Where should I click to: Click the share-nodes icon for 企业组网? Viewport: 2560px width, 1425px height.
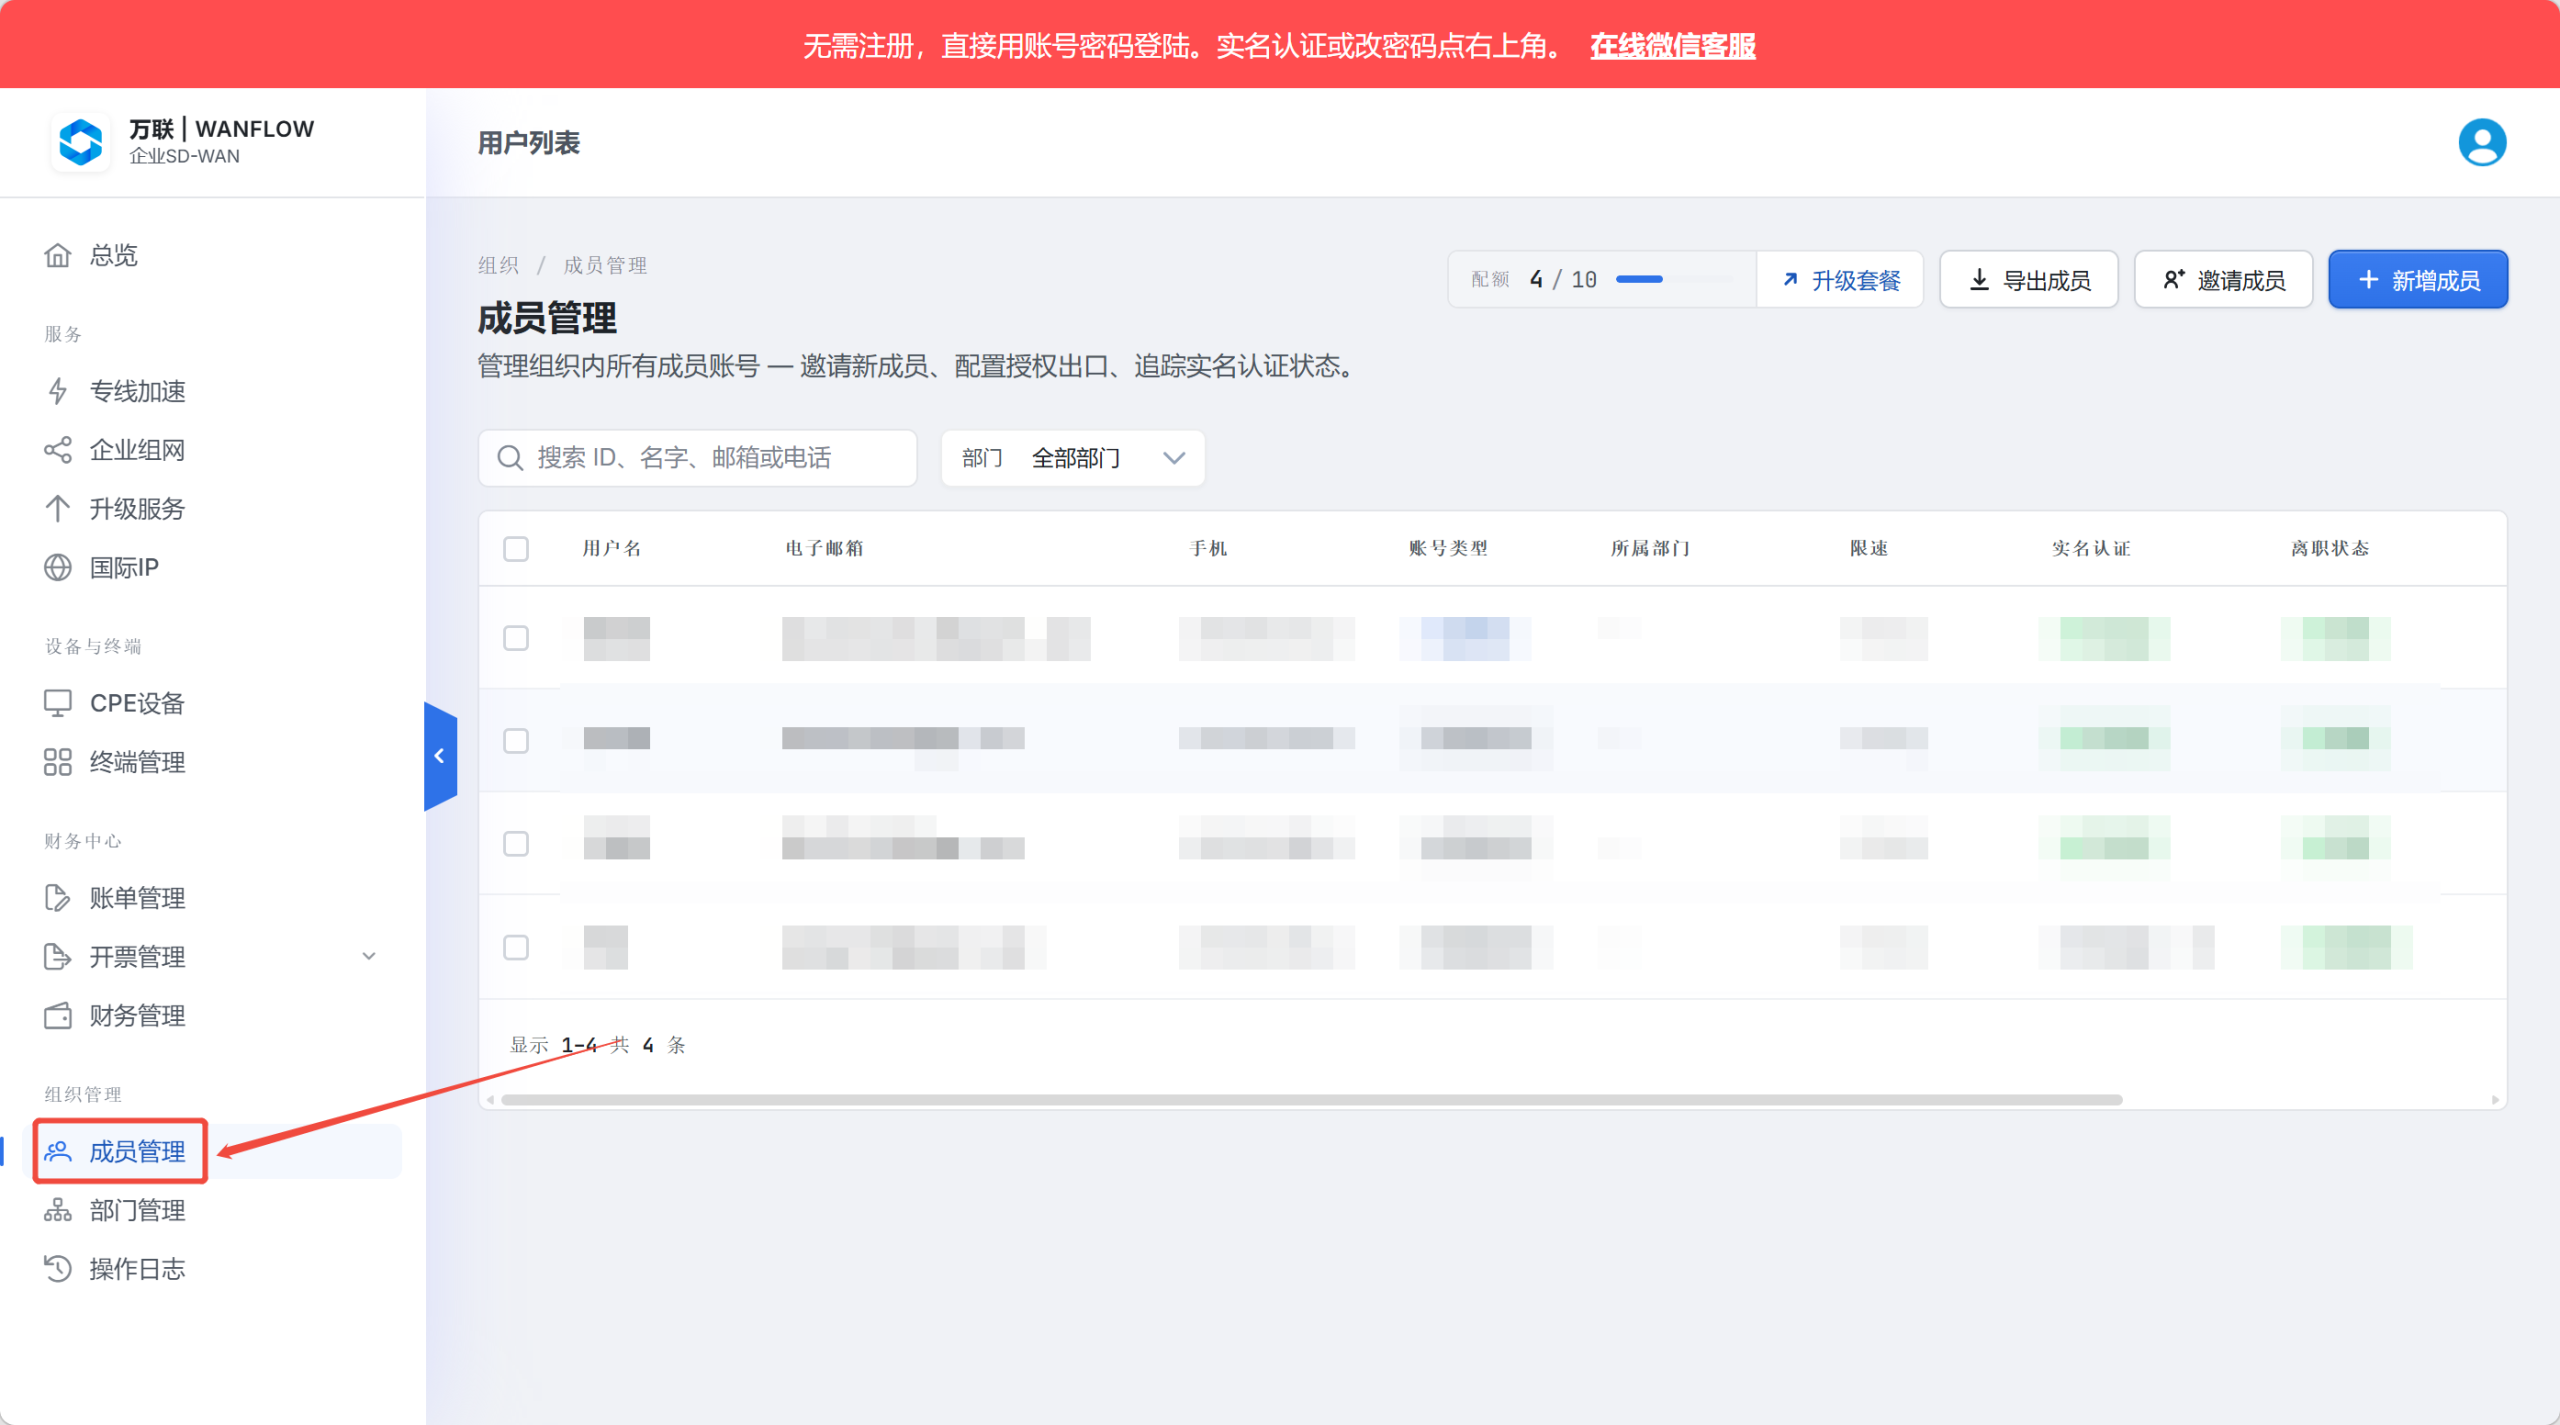click(58, 450)
